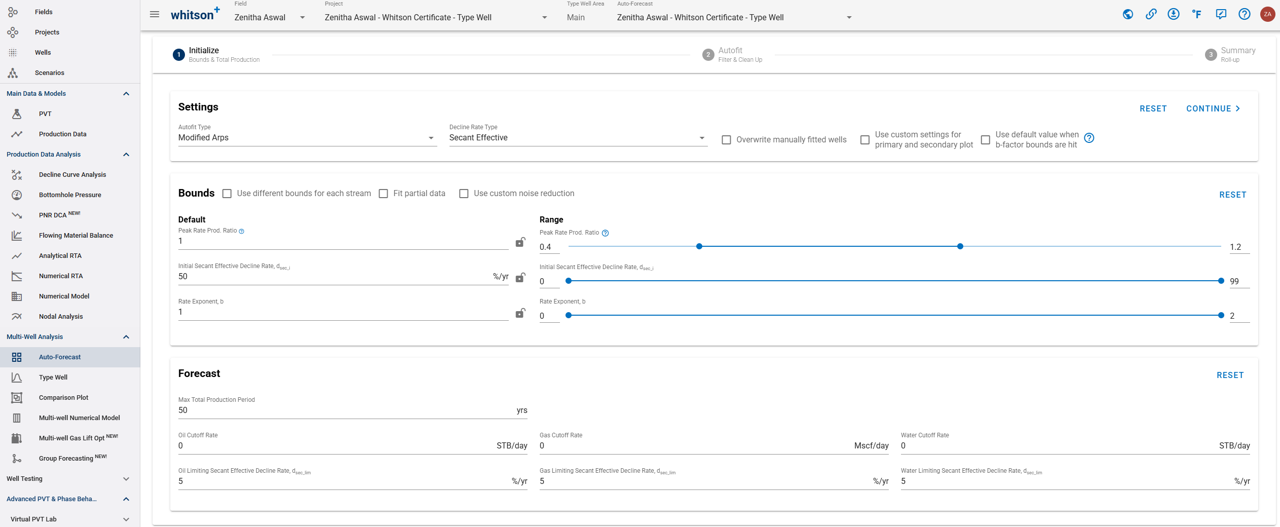
Task: Expand the Virtual PVT Lab section
Action: 126,519
